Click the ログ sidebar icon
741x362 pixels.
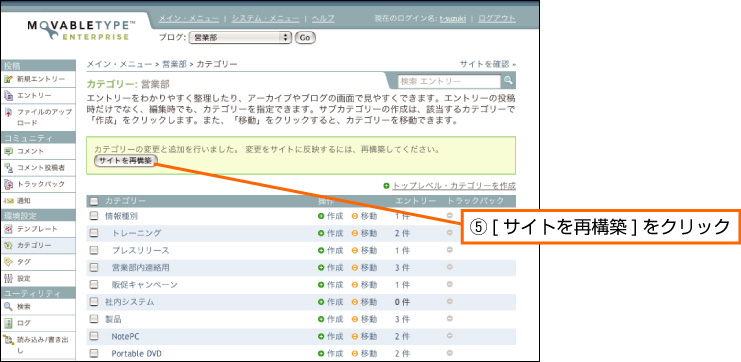click(8, 323)
